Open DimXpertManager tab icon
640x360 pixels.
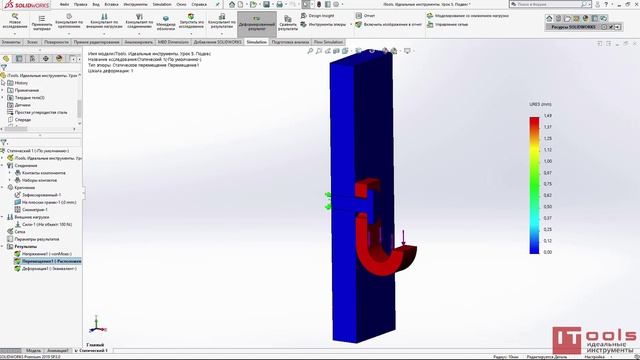click(46, 59)
